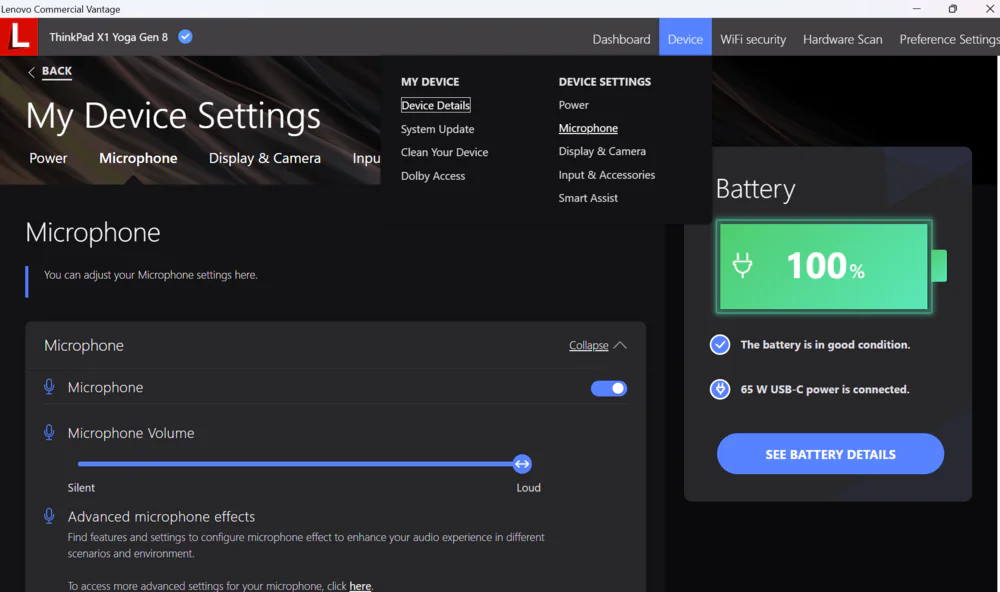Click the 'here' advanced settings link
The height and width of the screenshot is (592, 1000).
(360, 586)
